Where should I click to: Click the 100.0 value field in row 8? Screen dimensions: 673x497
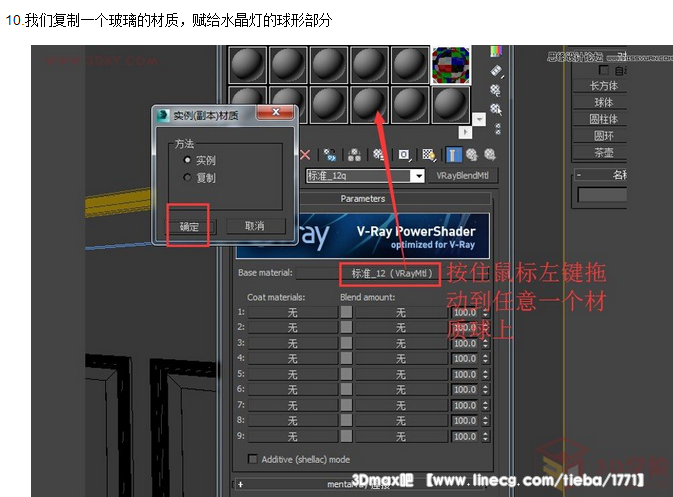tap(465, 421)
